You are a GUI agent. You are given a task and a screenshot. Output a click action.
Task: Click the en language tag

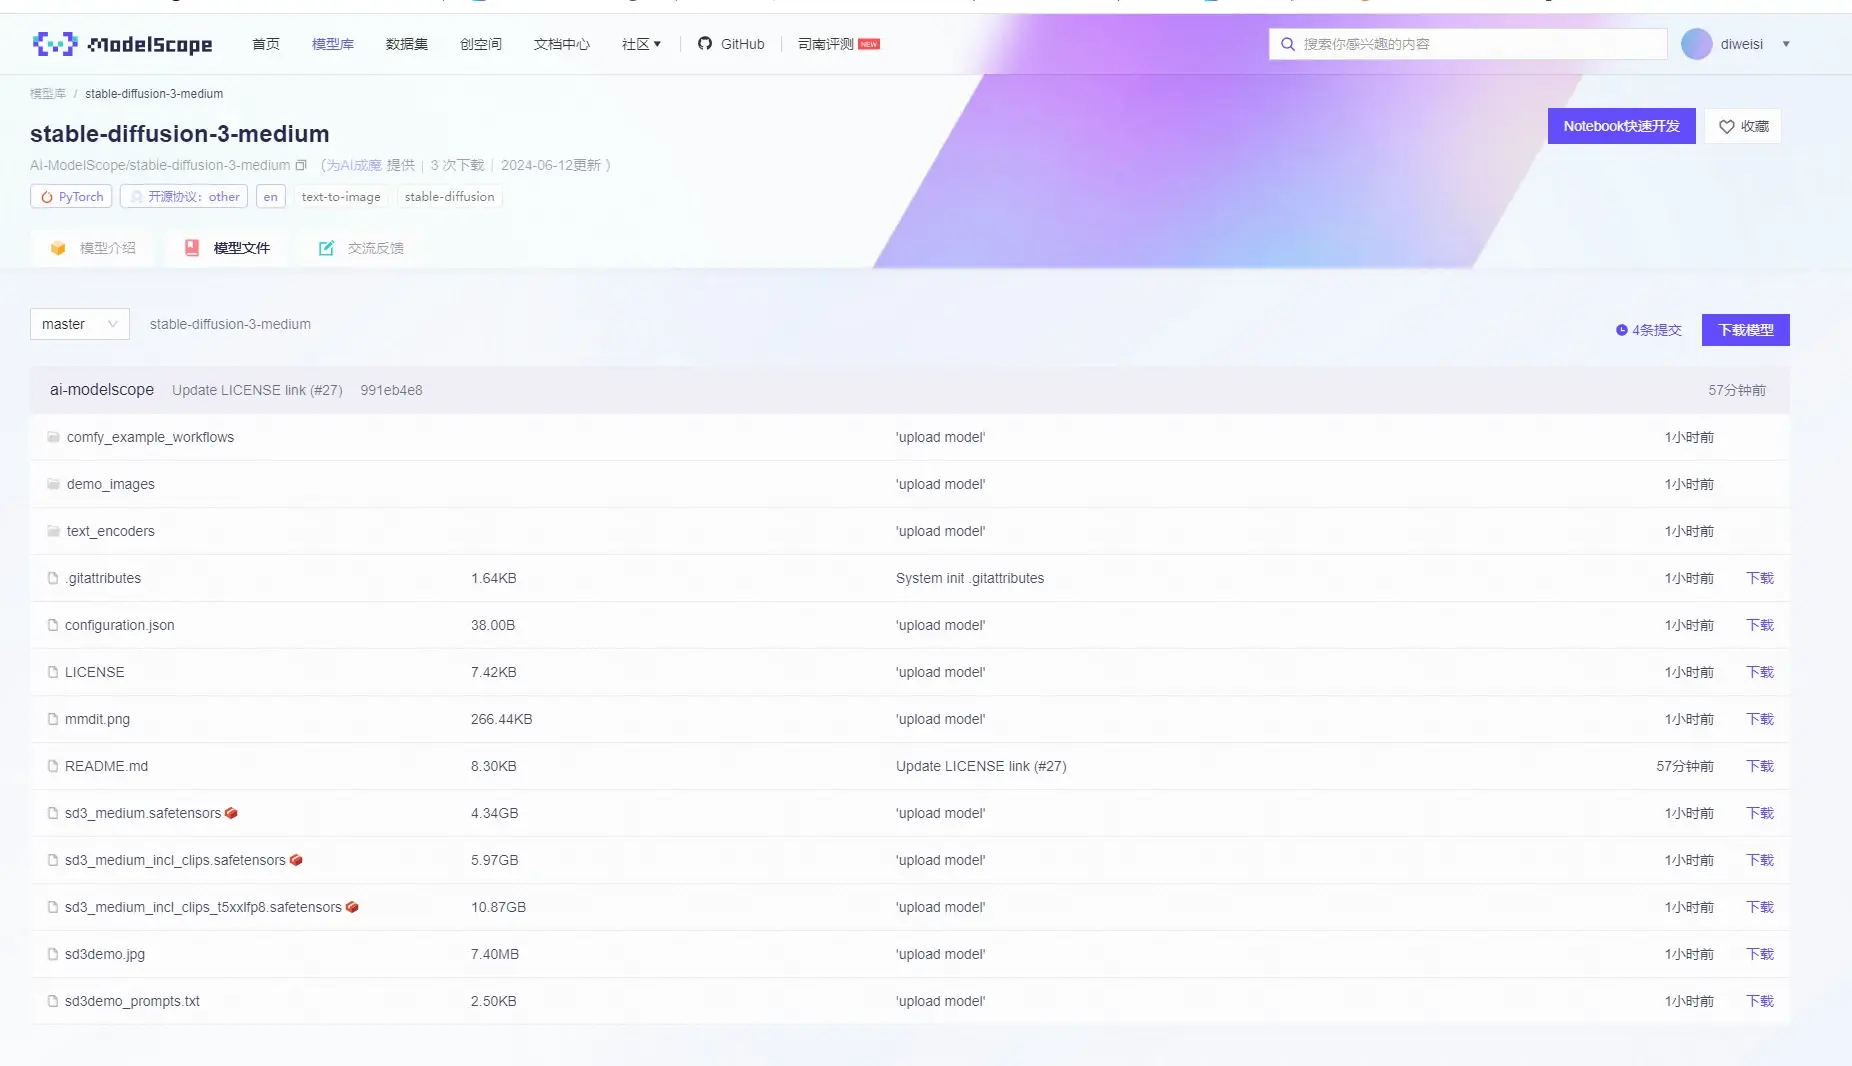(x=271, y=197)
